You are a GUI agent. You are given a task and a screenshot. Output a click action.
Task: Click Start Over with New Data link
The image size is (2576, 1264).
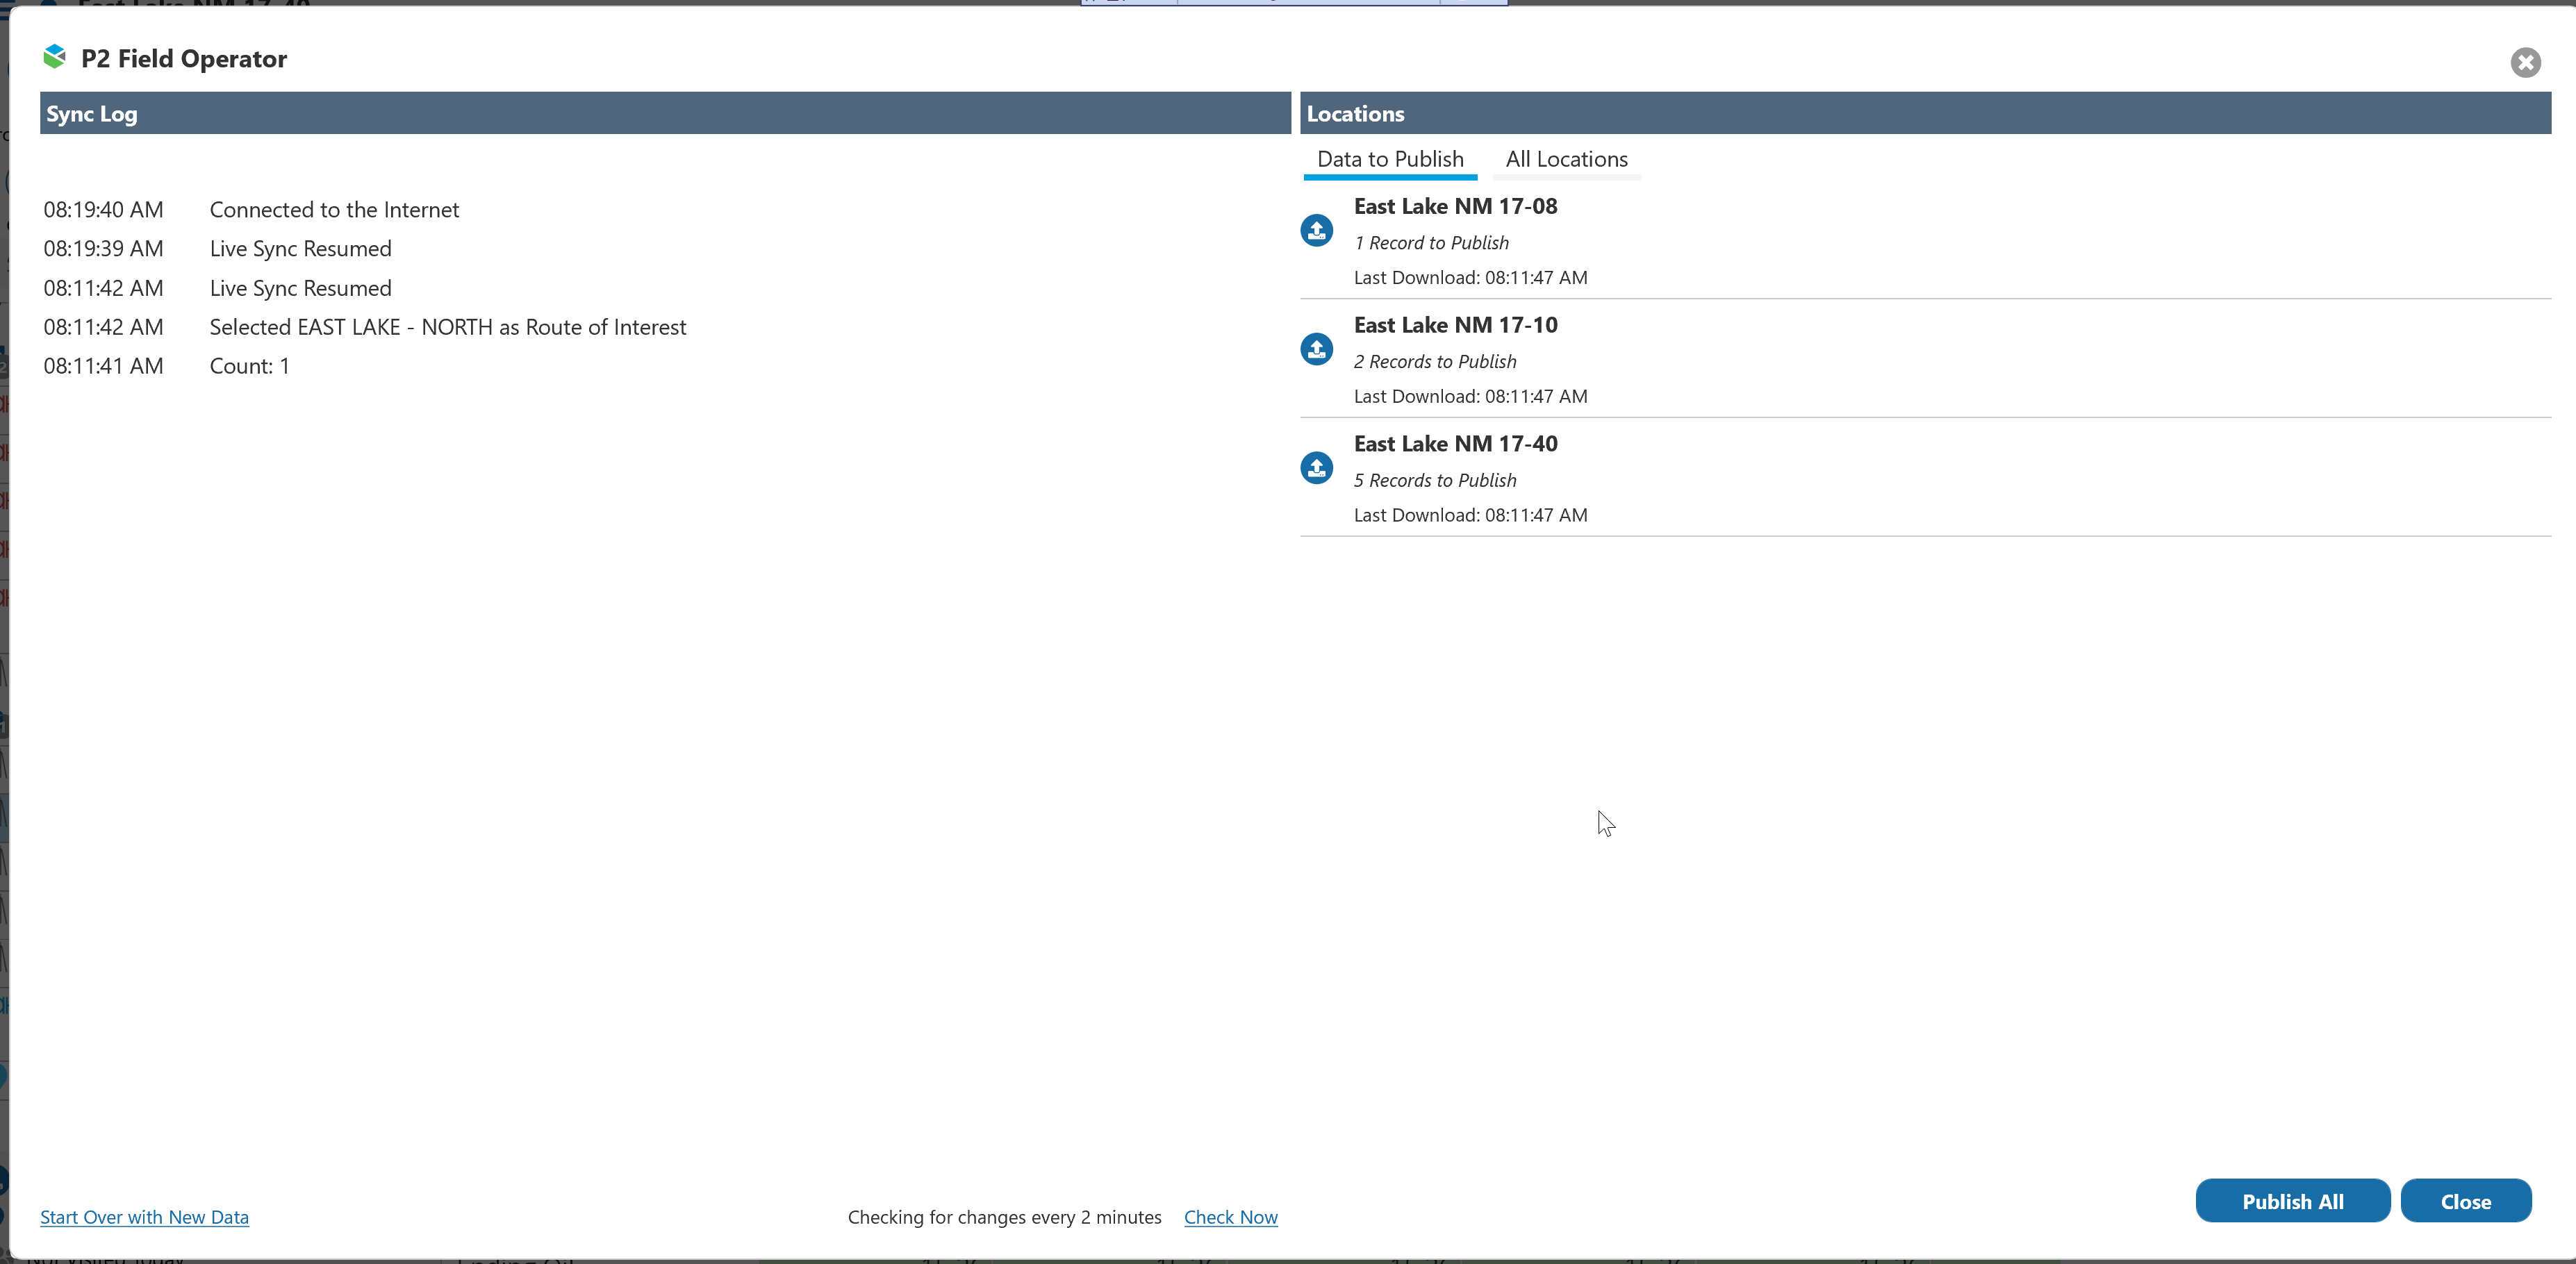pos(144,1217)
